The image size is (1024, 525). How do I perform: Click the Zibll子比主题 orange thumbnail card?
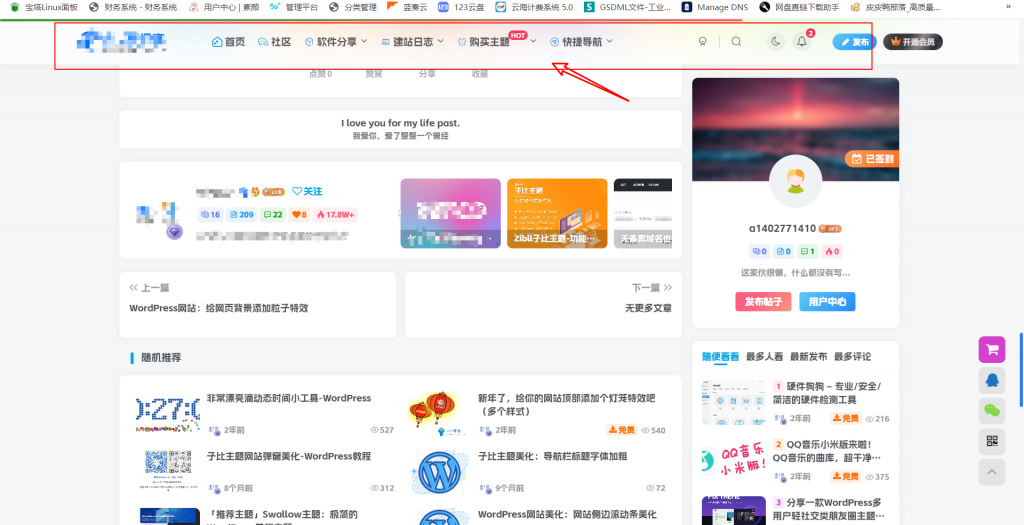[557, 214]
